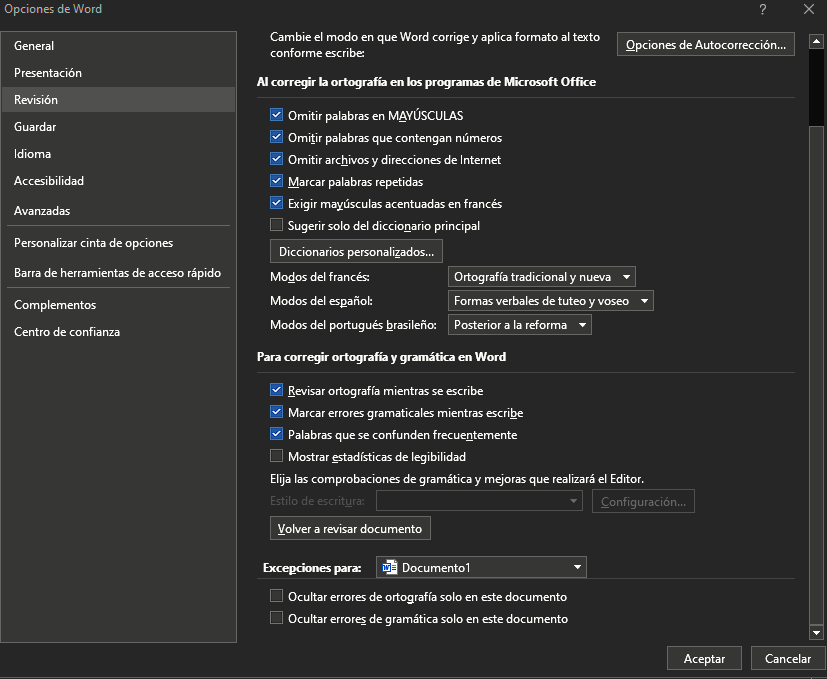Image resolution: width=827 pixels, height=679 pixels.
Task: Click the Configuración button
Action: 643,501
